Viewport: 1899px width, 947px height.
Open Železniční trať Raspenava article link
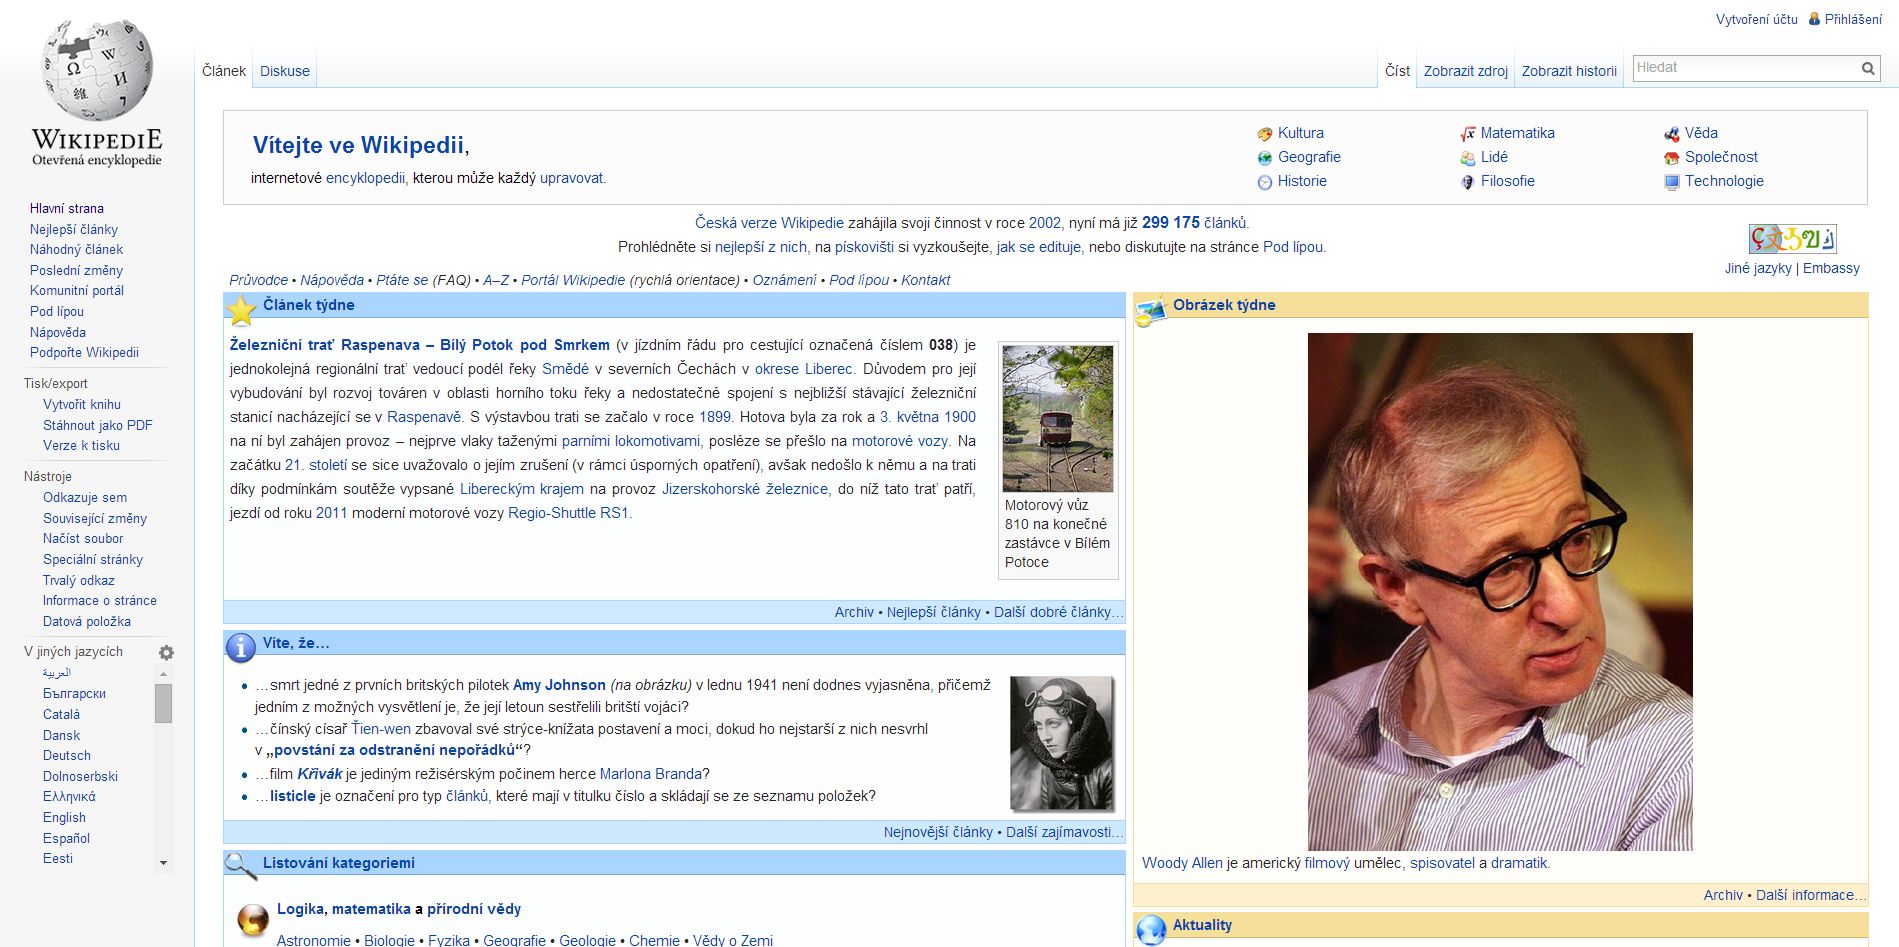(420, 345)
